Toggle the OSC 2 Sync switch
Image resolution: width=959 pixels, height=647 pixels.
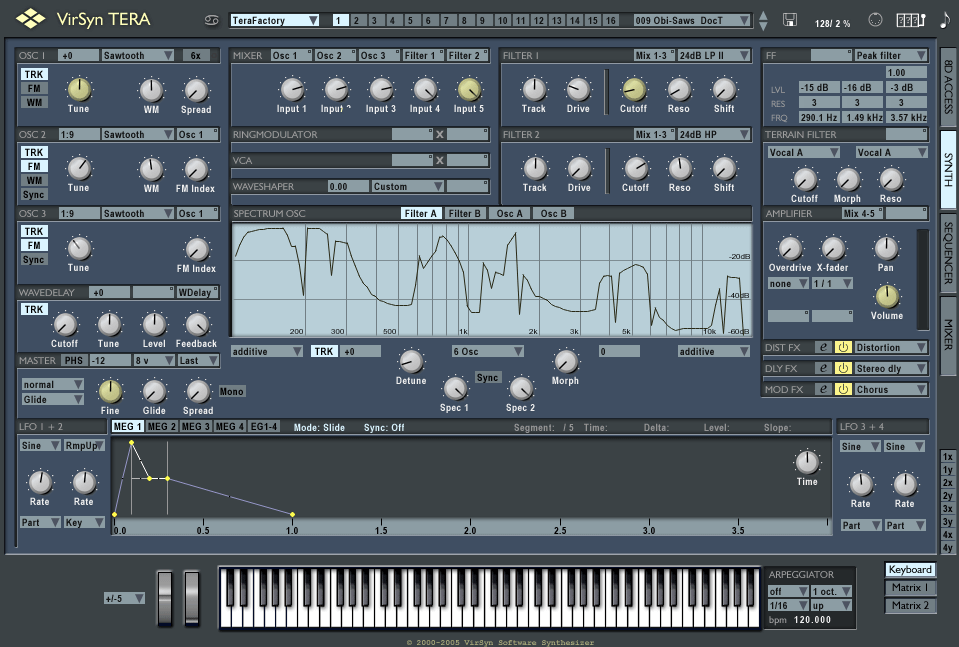34,194
